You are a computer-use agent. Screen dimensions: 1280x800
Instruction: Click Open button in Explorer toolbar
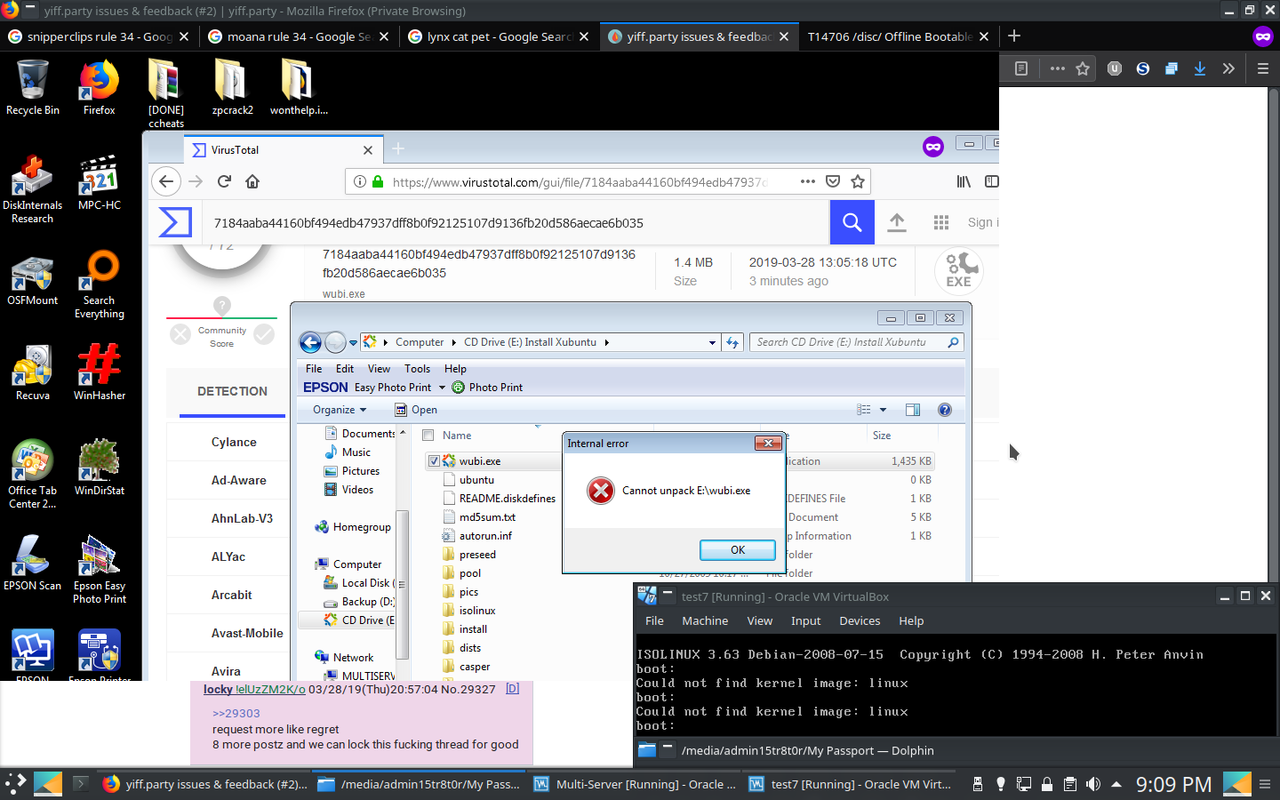pos(416,409)
